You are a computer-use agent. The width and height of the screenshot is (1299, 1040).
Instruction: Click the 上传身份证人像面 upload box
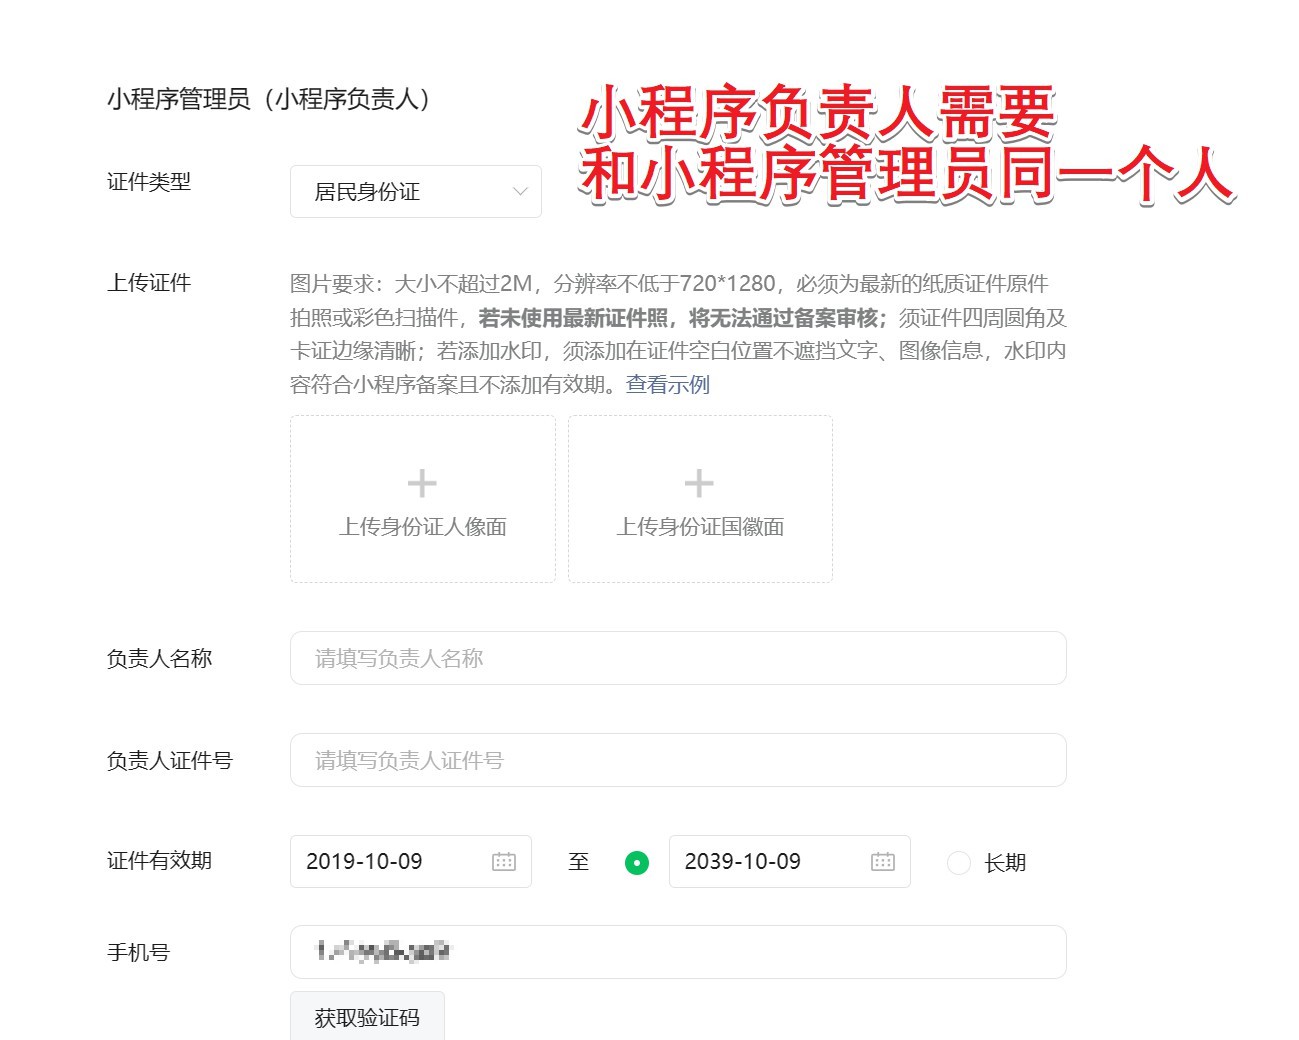423,499
